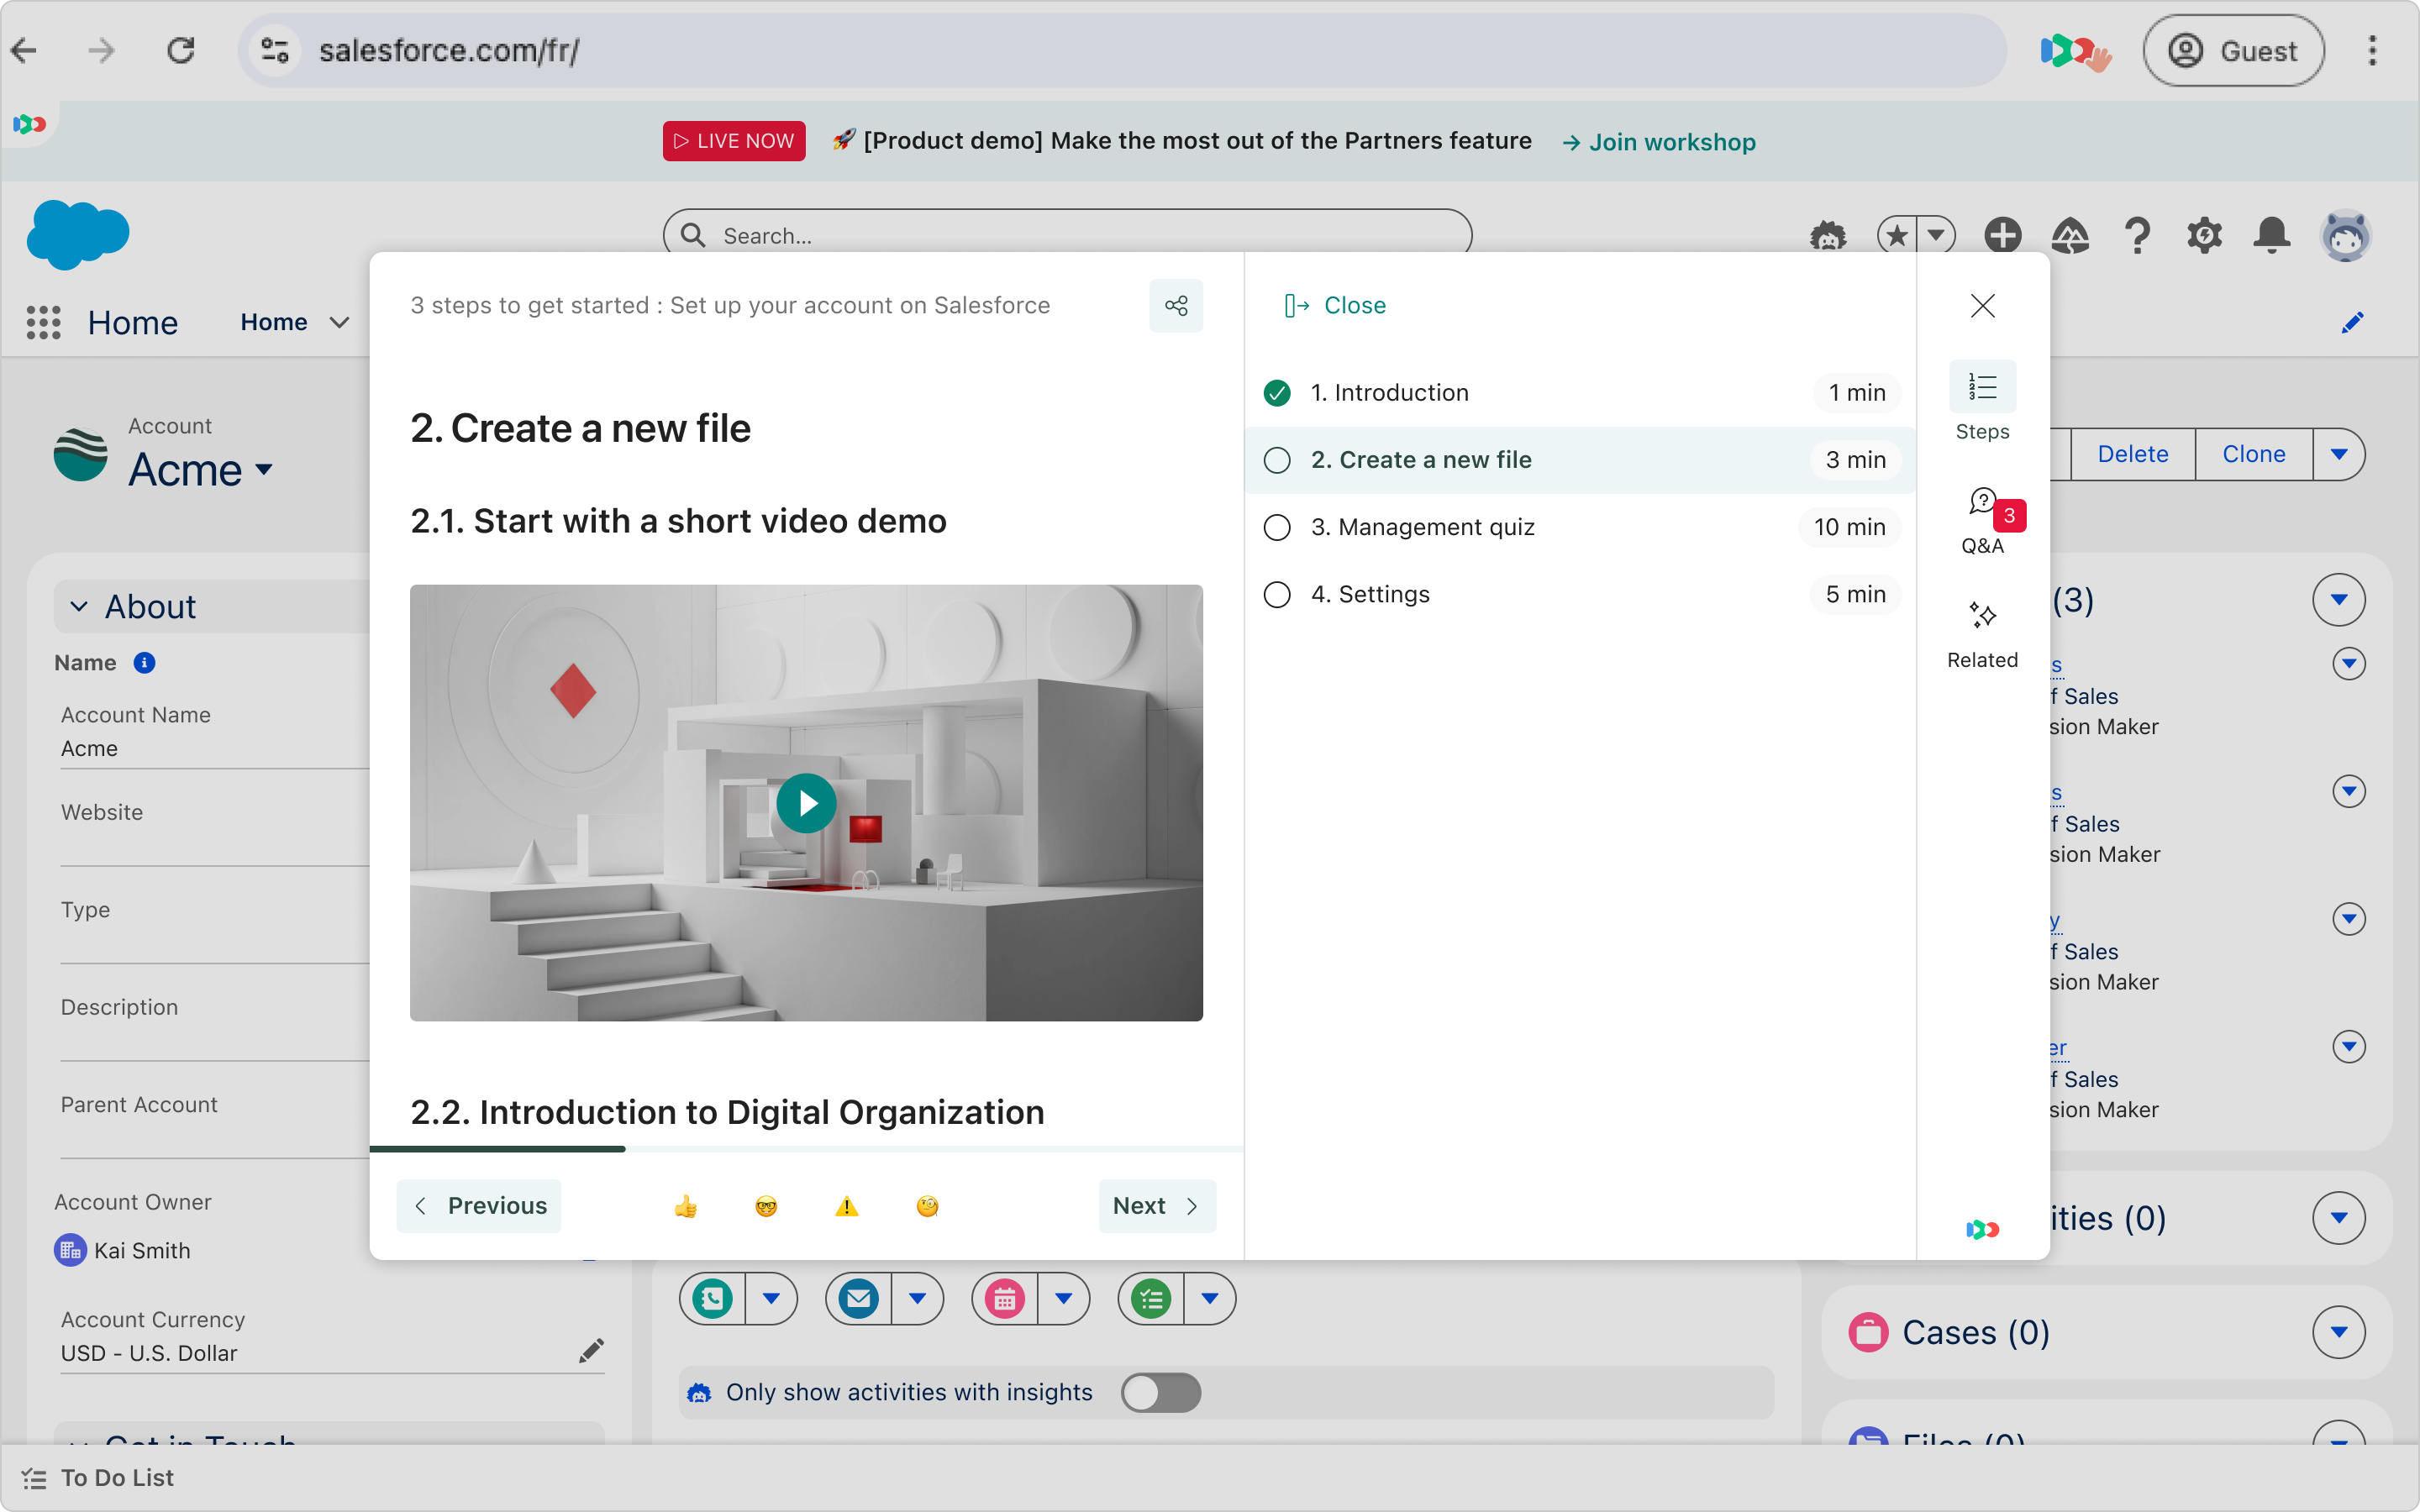Play the short demo video
Image resolution: width=2420 pixels, height=1512 pixels.
pos(806,803)
